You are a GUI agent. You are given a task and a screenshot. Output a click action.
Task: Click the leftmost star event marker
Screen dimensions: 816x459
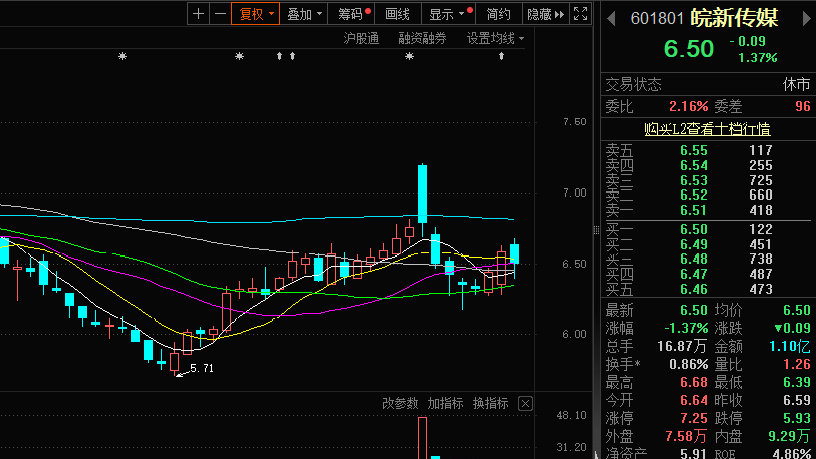pyautogui.click(x=123, y=56)
